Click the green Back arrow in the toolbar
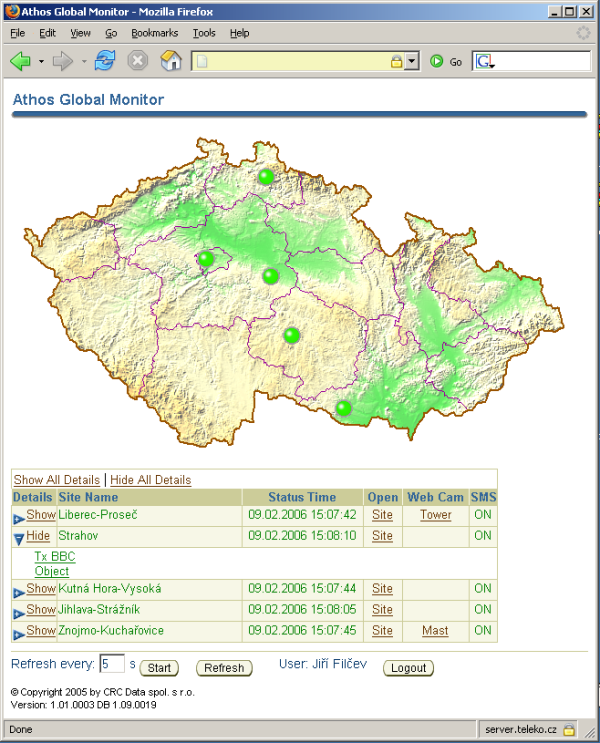 [20, 61]
